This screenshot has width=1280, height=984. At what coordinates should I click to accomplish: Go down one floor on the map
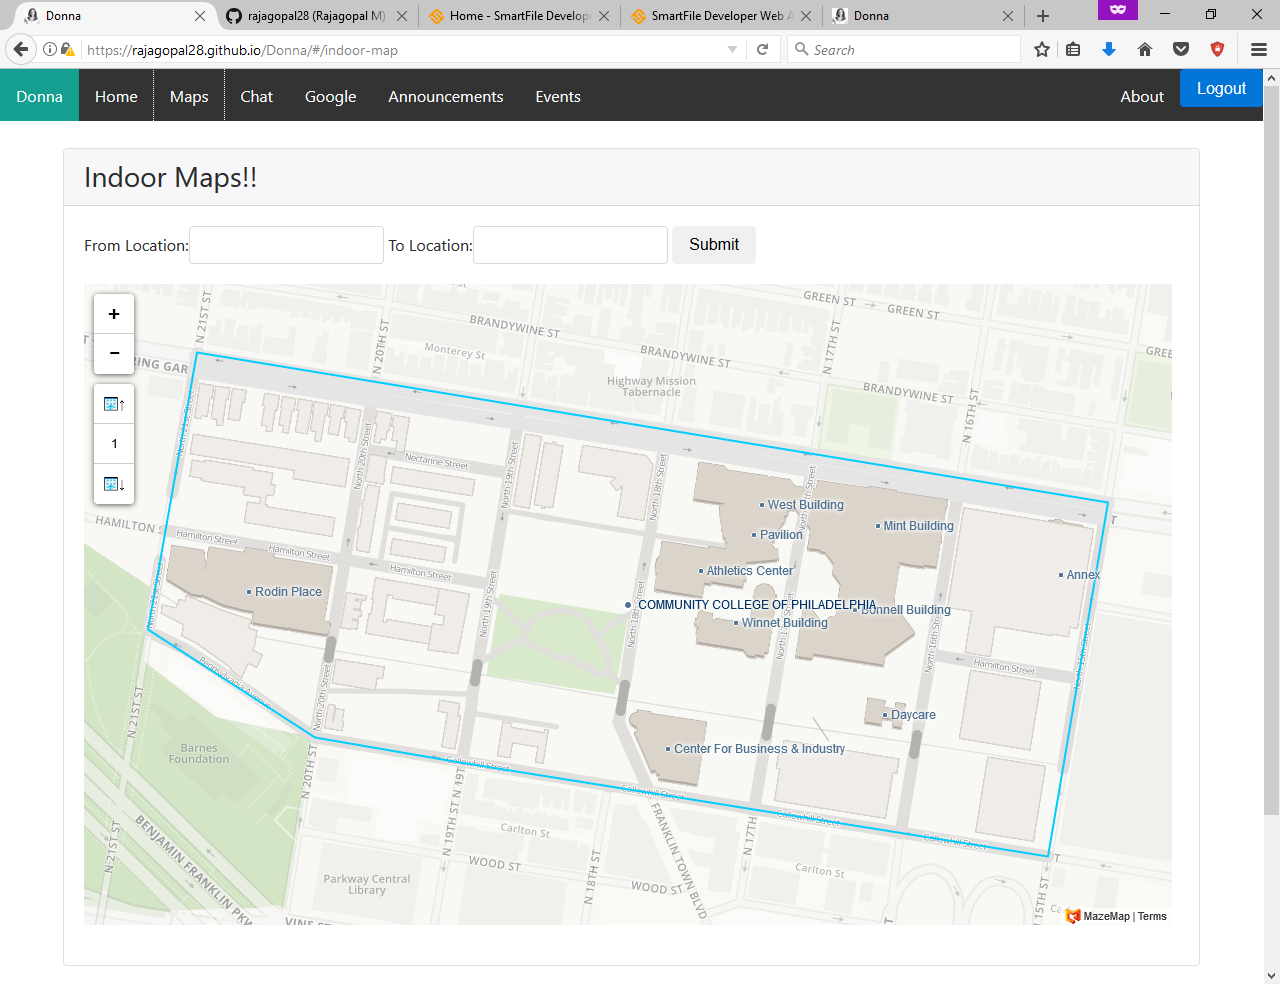tap(114, 484)
